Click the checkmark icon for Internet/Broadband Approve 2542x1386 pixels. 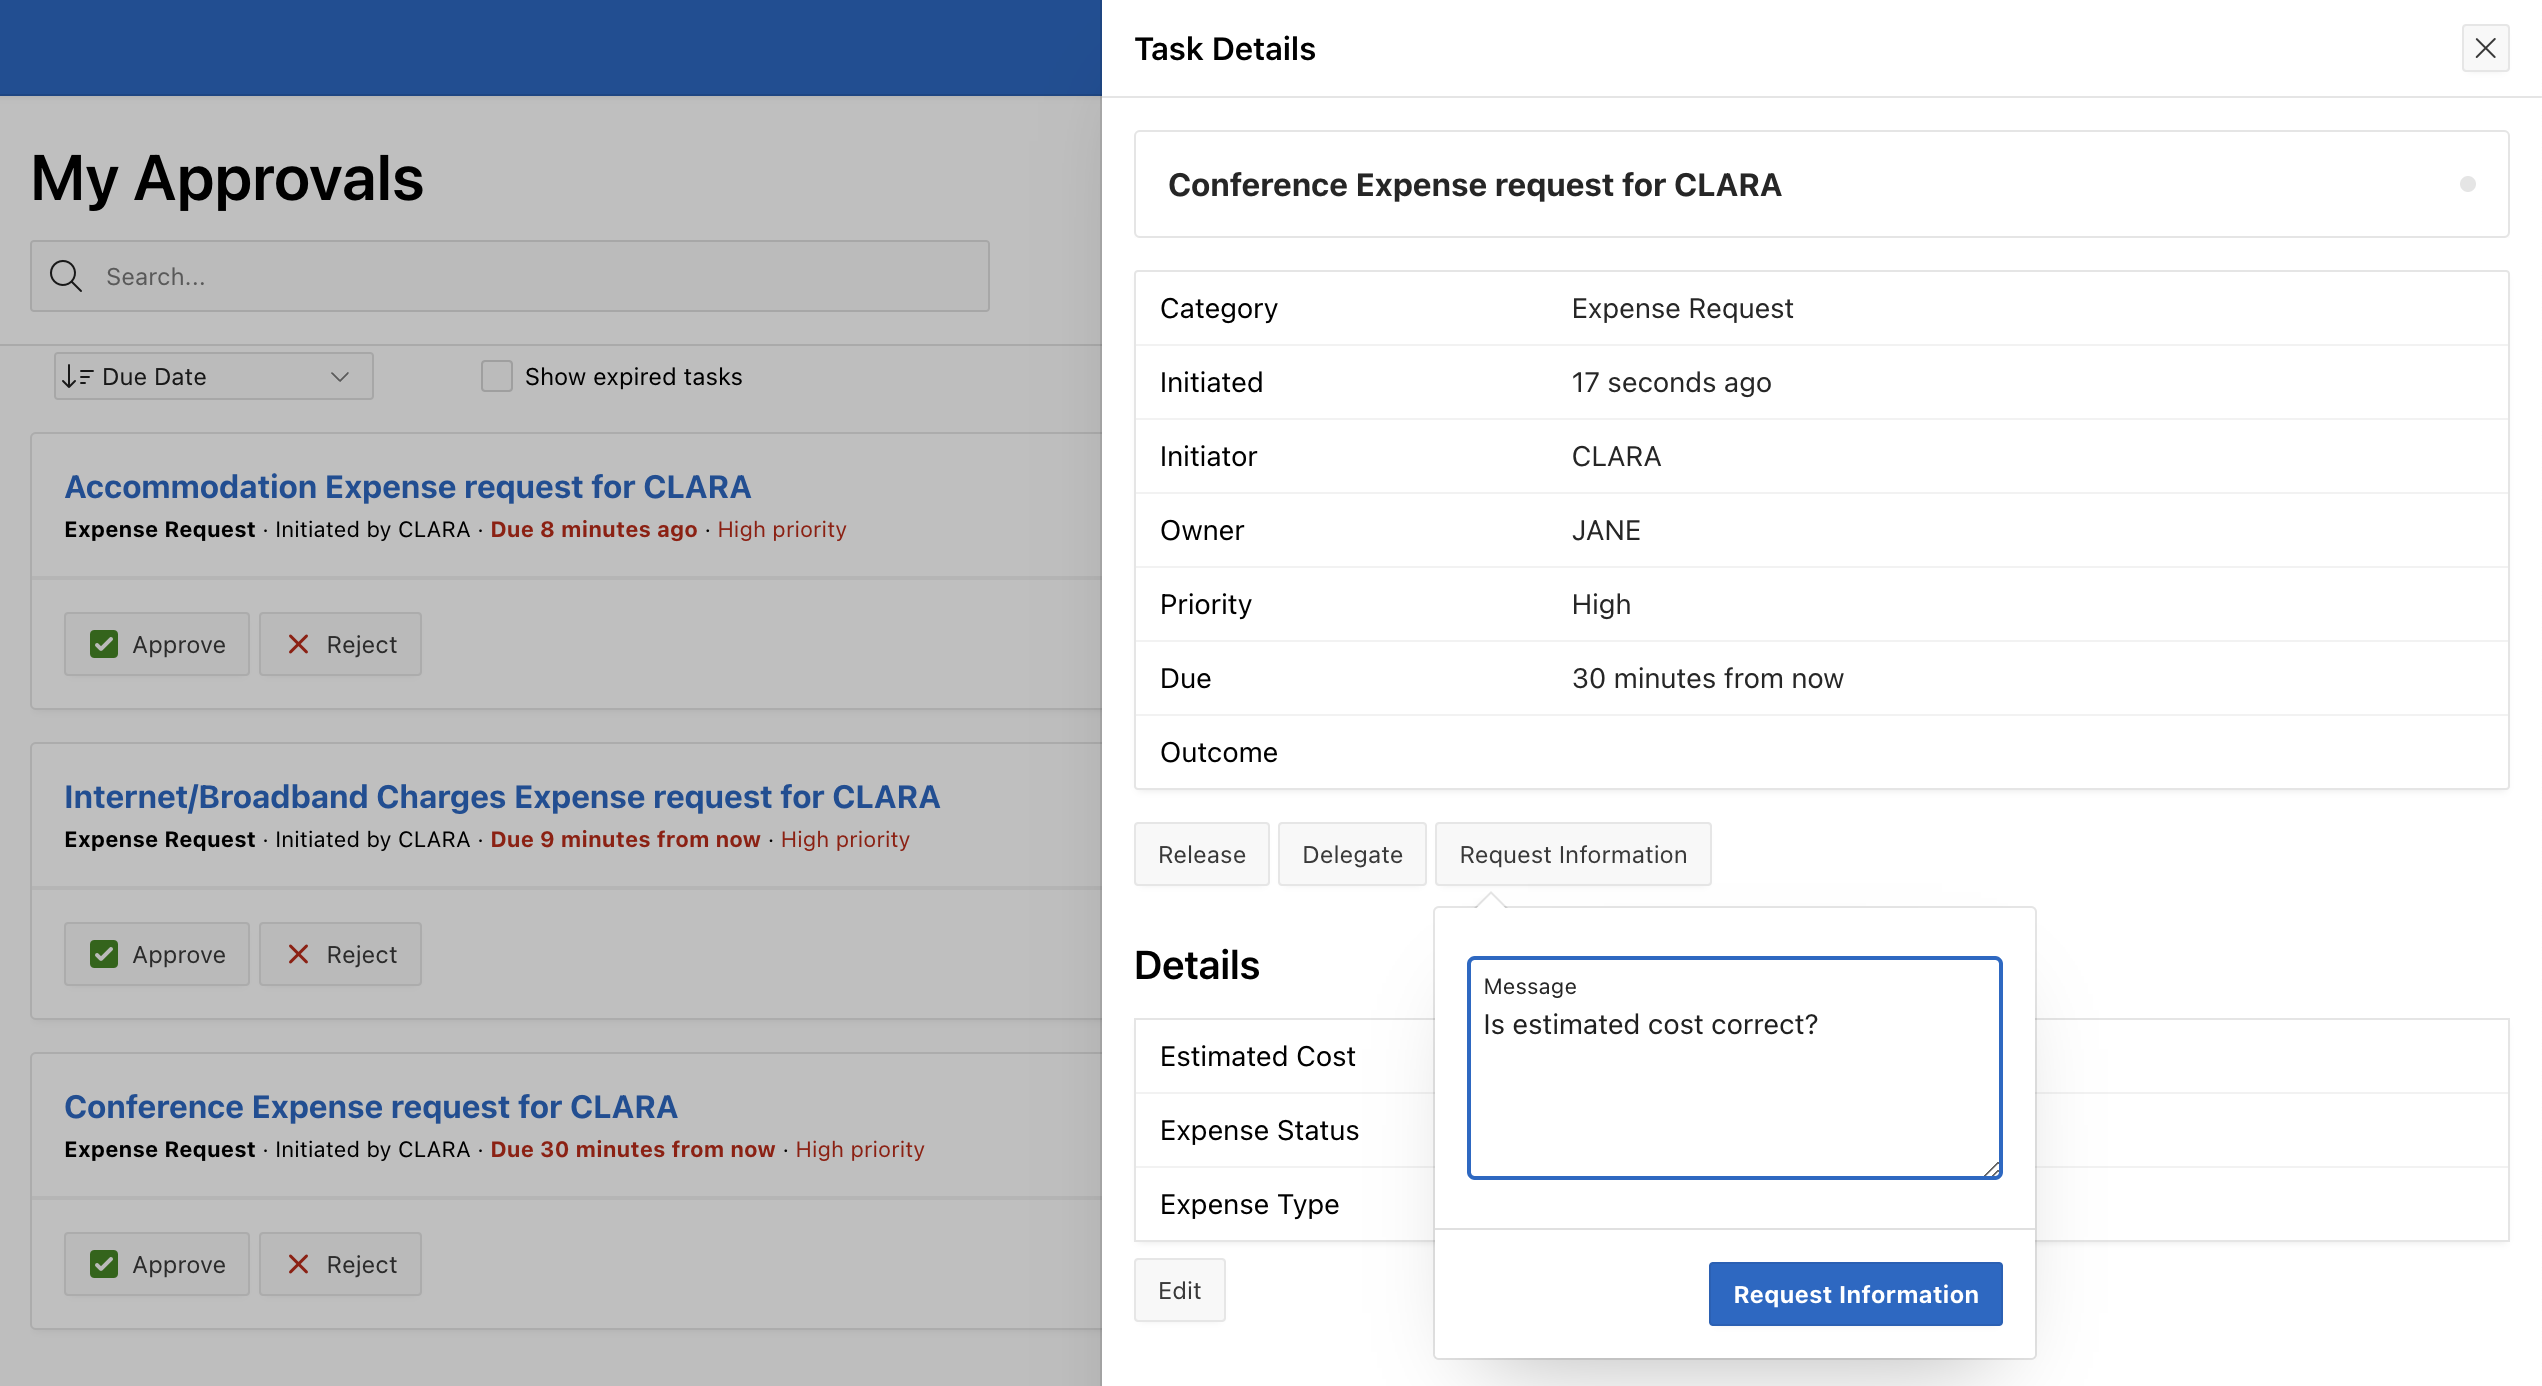(104, 955)
